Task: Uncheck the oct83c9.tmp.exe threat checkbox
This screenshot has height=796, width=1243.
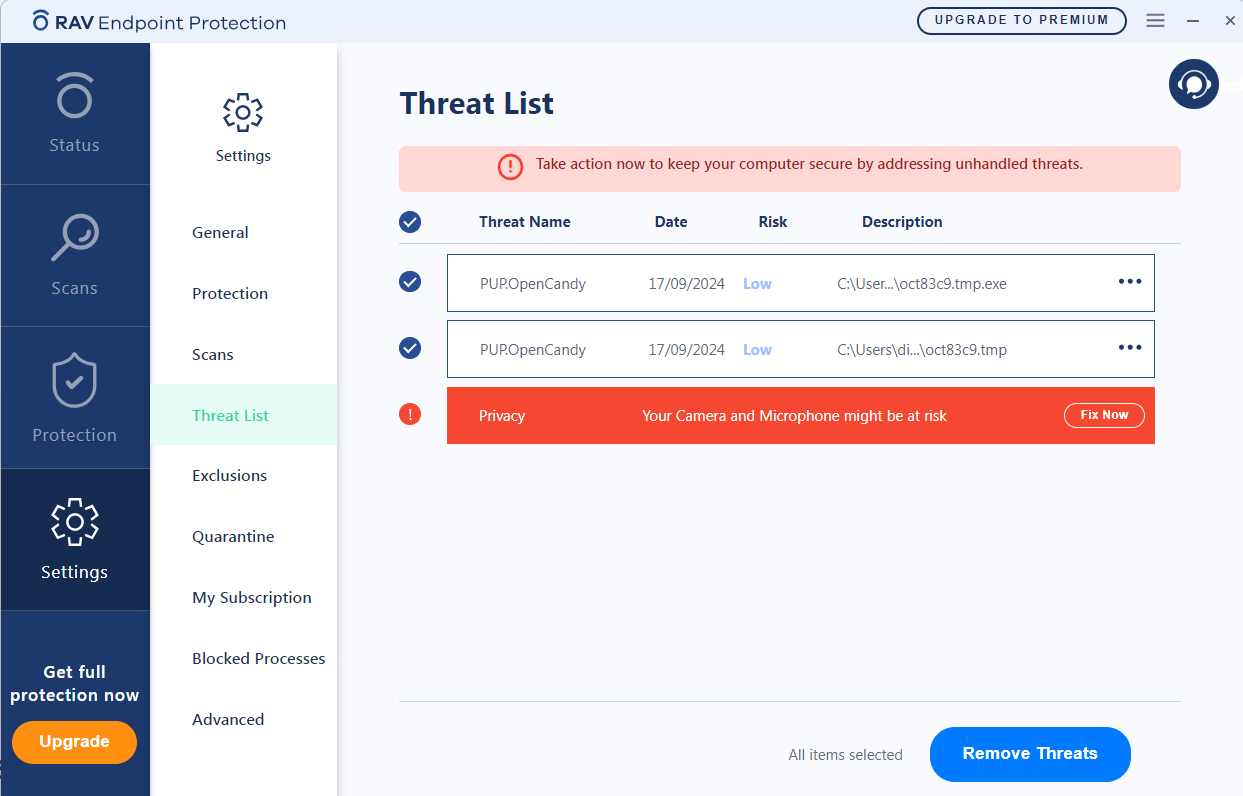Action: 410,282
